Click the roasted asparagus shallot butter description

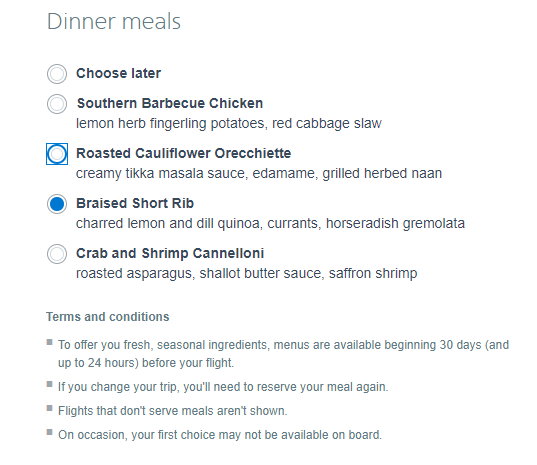click(247, 273)
